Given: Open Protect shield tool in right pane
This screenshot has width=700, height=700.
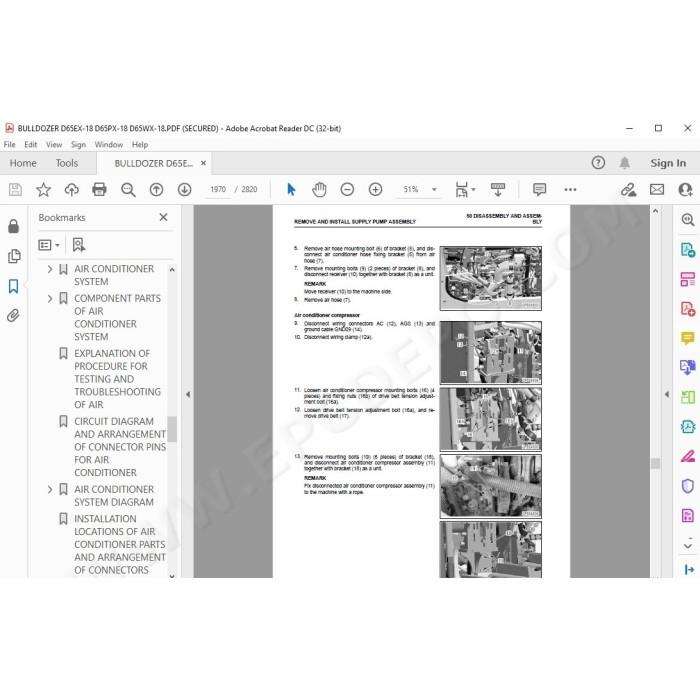Looking at the screenshot, I should (688, 486).
